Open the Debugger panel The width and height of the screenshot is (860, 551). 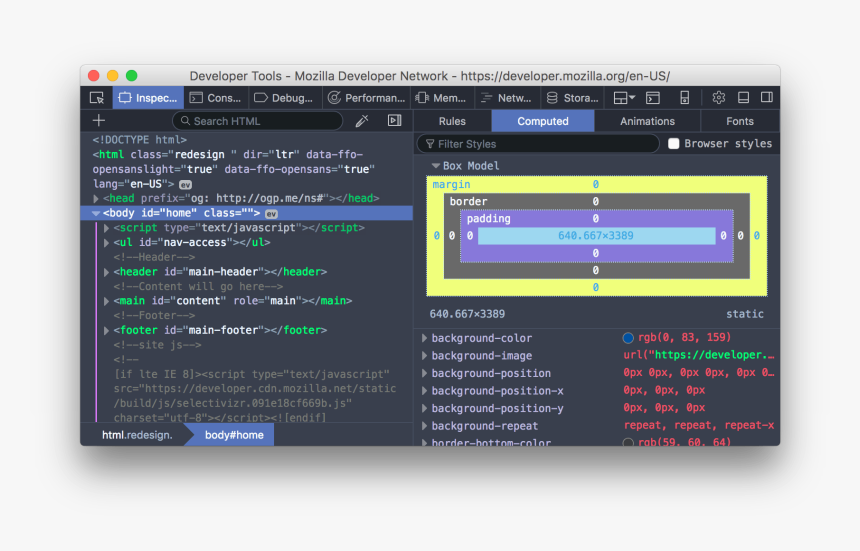[285, 98]
